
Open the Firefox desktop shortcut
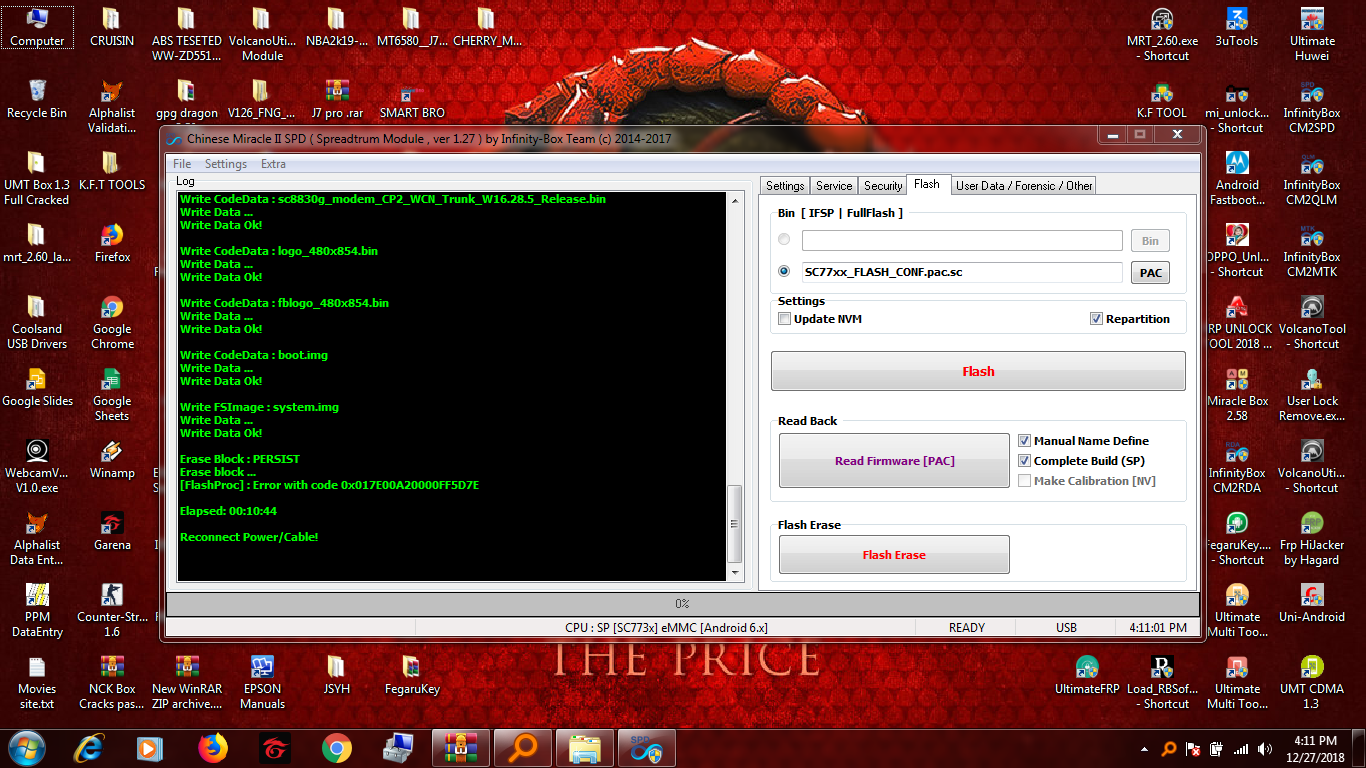(x=112, y=243)
